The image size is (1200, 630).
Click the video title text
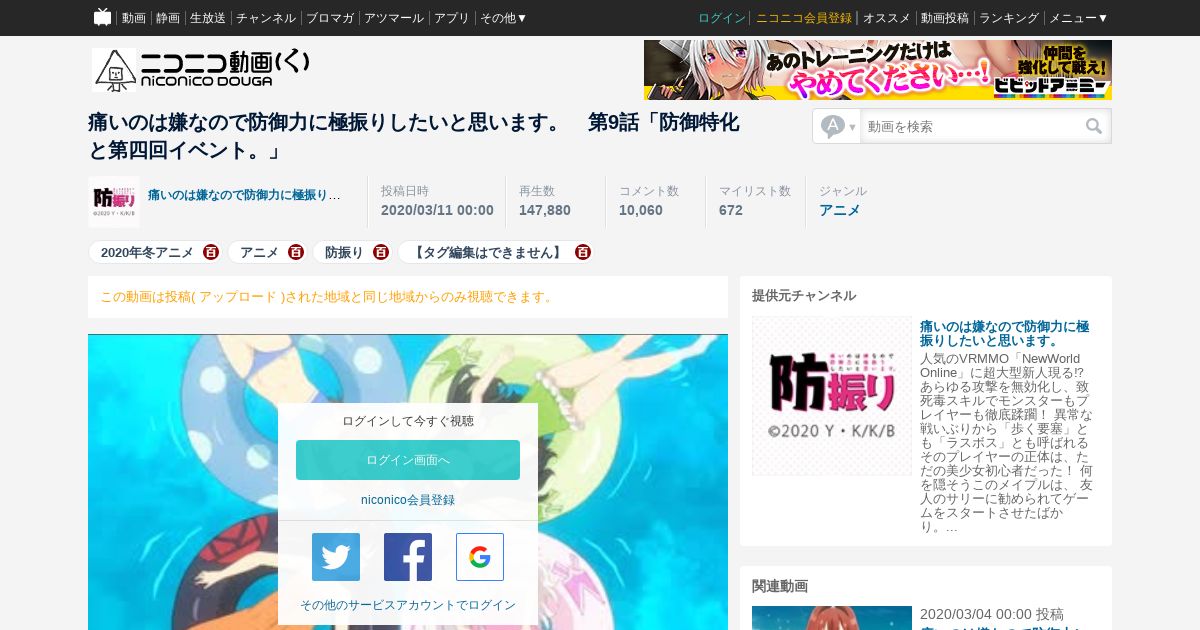pos(414,137)
